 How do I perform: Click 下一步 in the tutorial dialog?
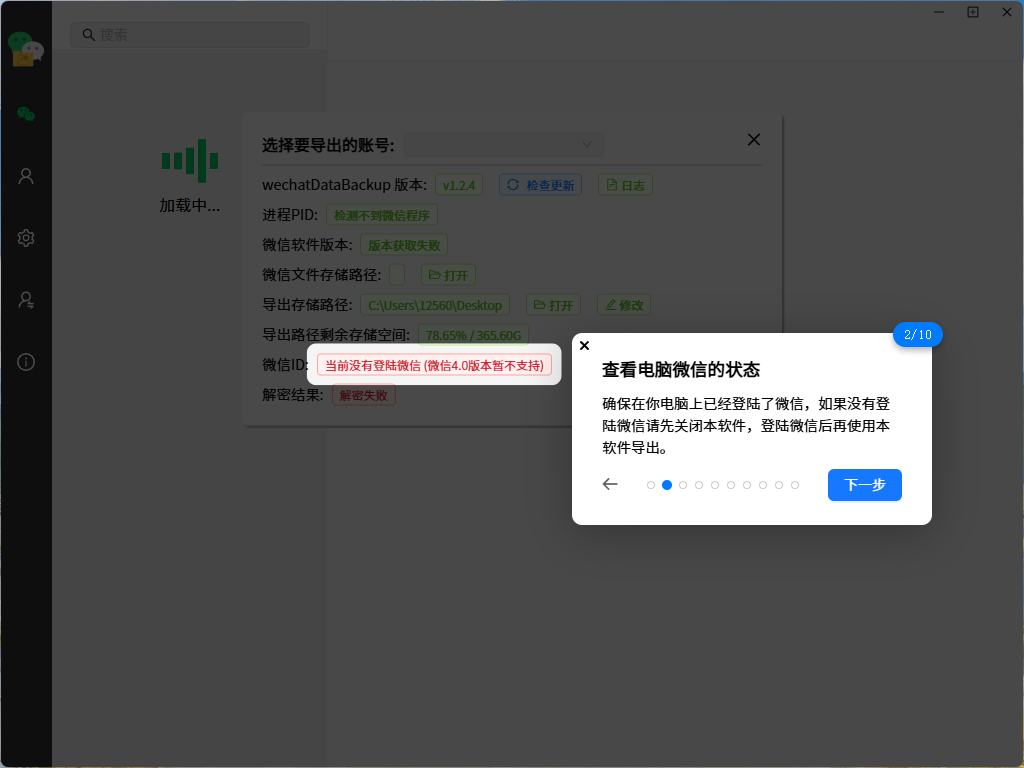click(864, 484)
